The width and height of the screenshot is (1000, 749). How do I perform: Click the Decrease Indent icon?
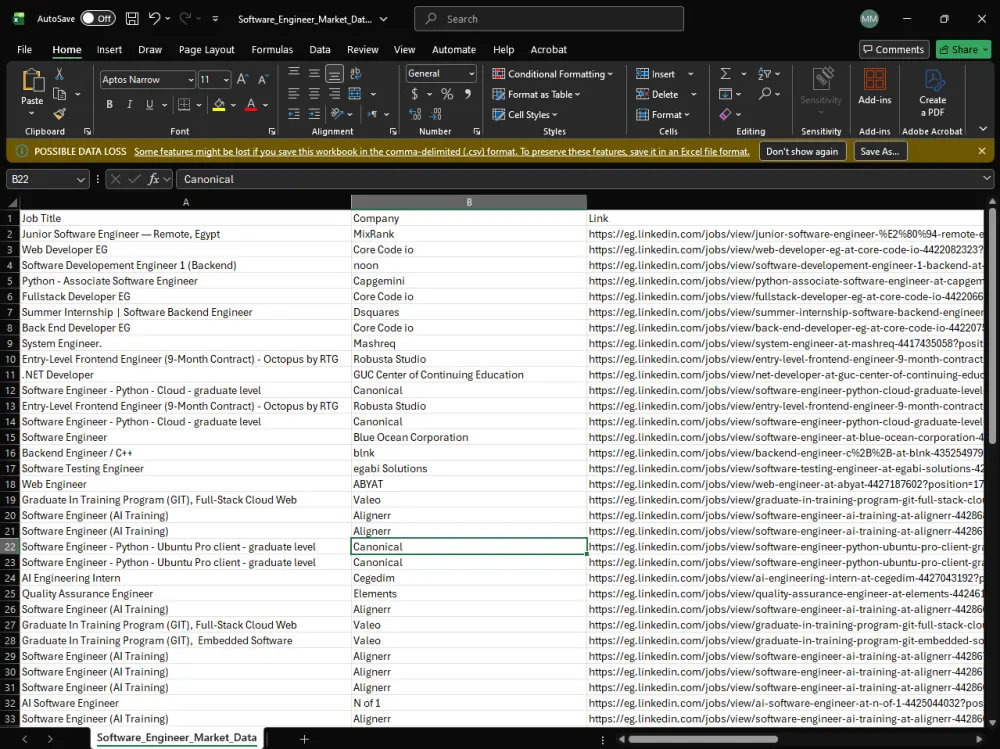294,114
